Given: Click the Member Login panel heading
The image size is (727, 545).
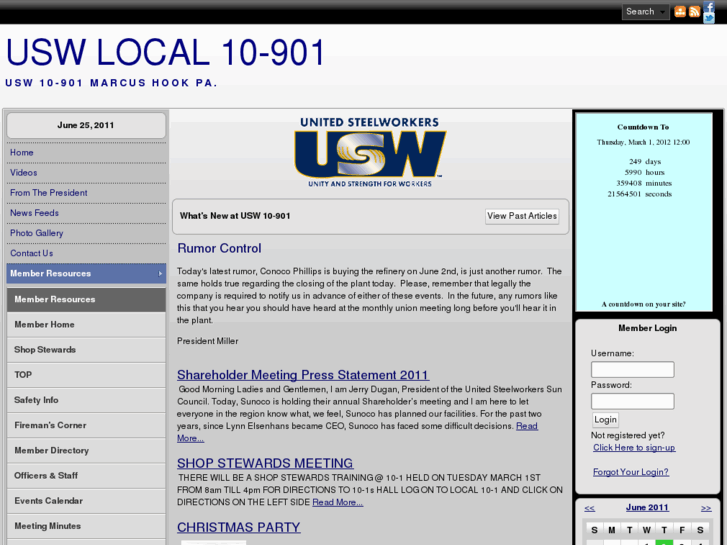Looking at the screenshot, I should tap(647, 328).
